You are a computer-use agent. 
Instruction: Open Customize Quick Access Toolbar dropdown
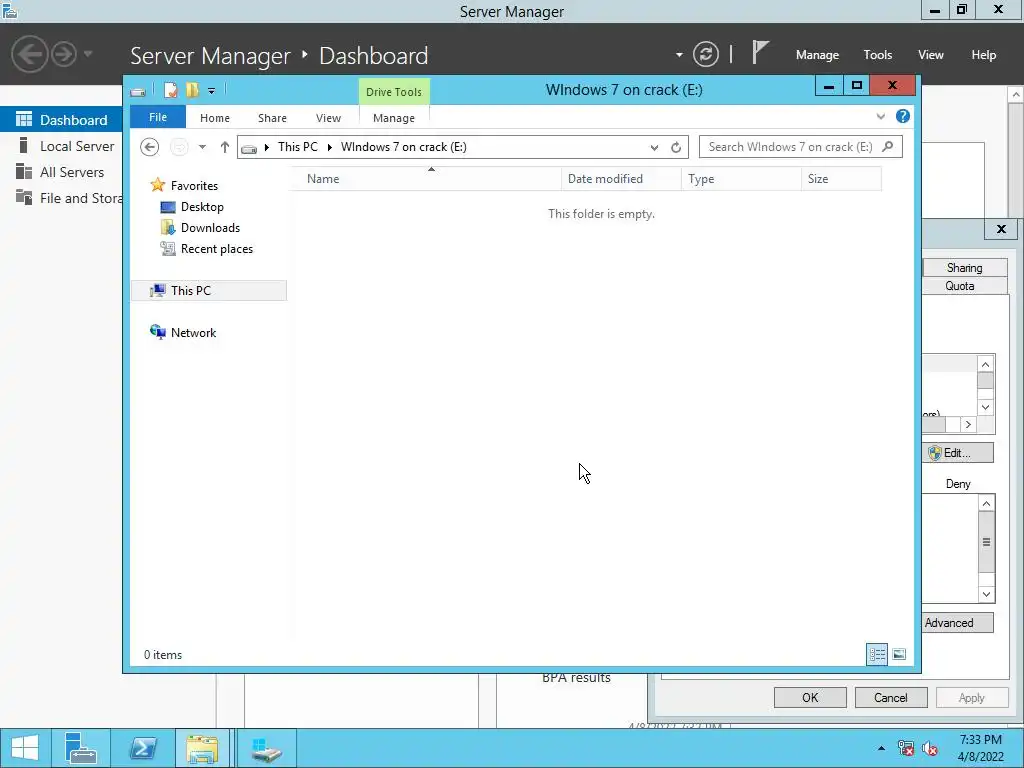(x=212, y=91)
